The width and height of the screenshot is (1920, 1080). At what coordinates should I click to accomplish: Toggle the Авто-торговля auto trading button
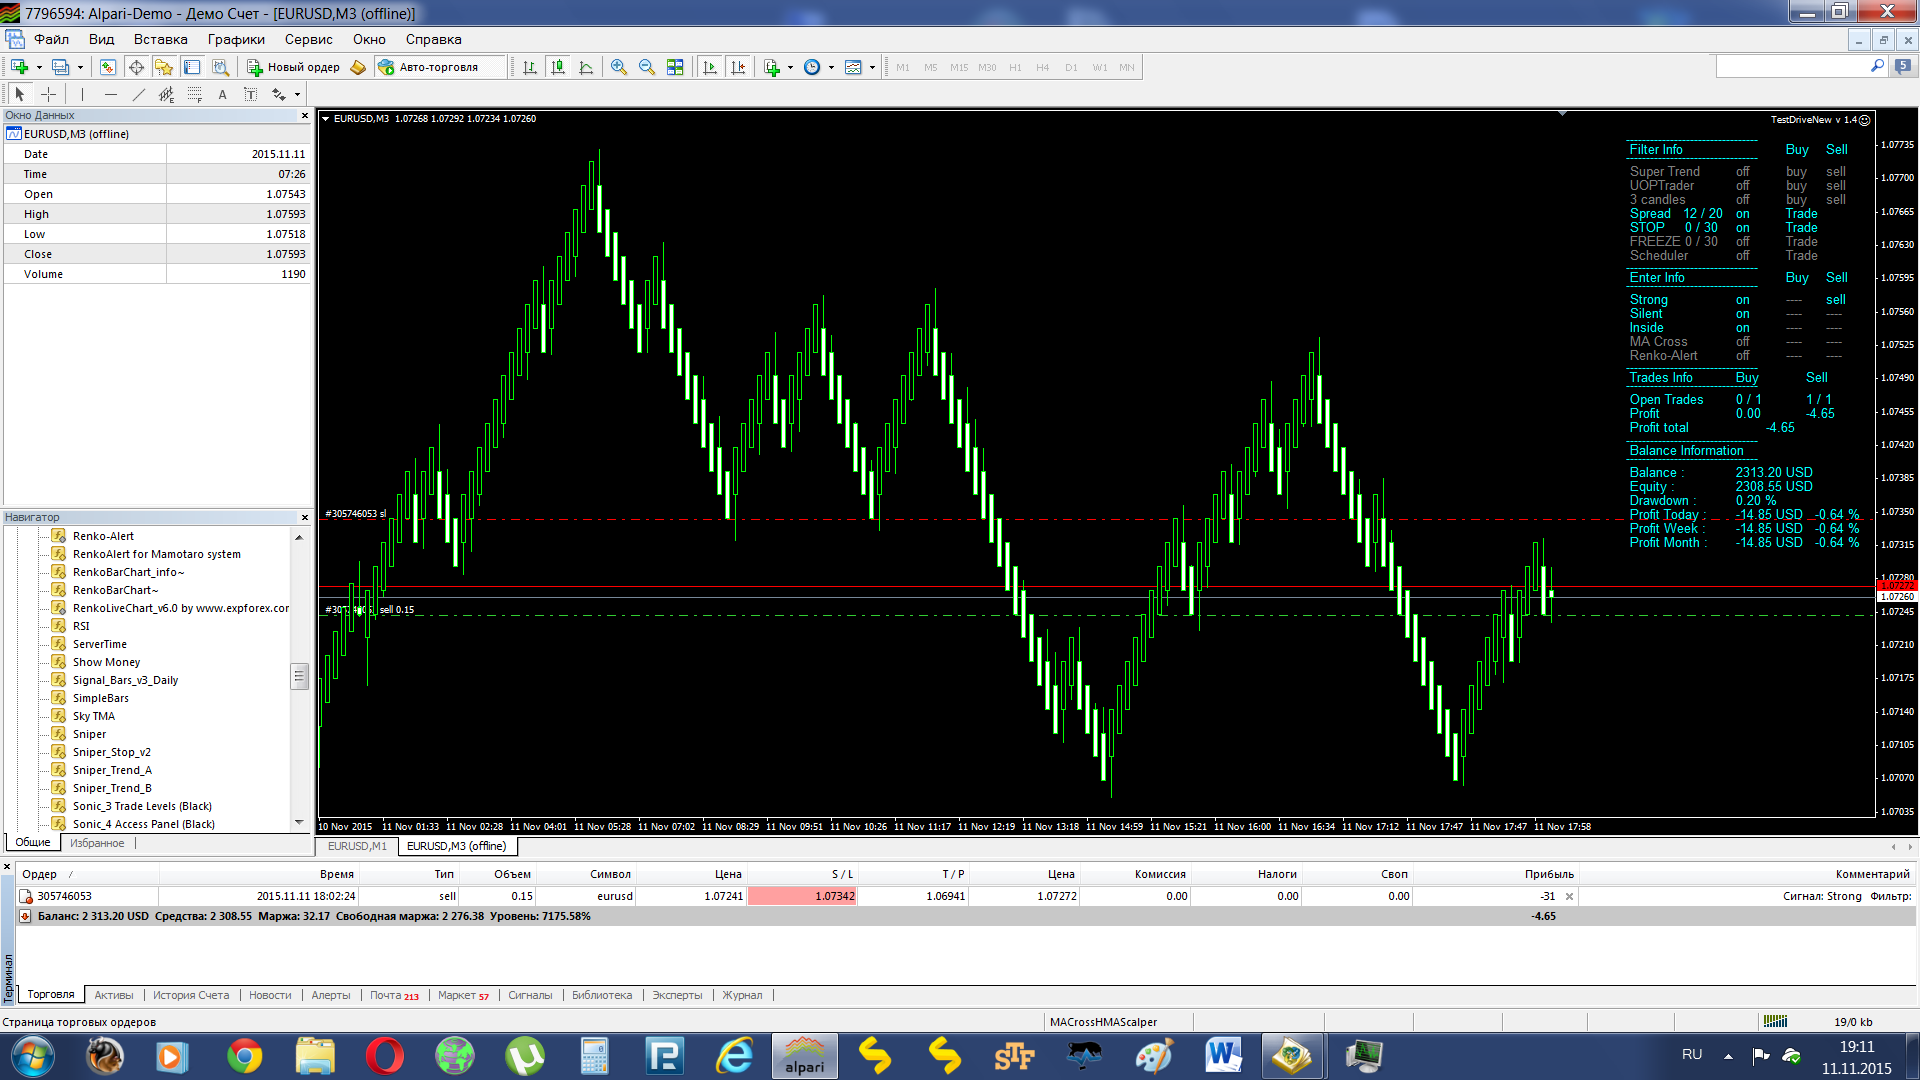click(429, 67)
